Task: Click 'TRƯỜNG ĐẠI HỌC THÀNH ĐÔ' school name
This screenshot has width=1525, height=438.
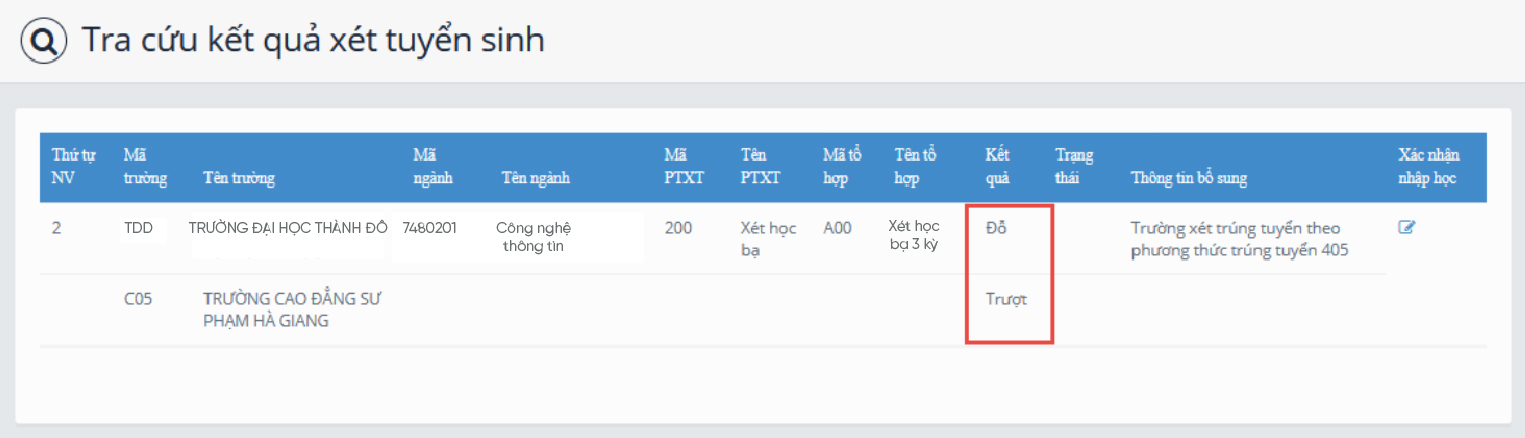Action: click(x=288, y=228)
